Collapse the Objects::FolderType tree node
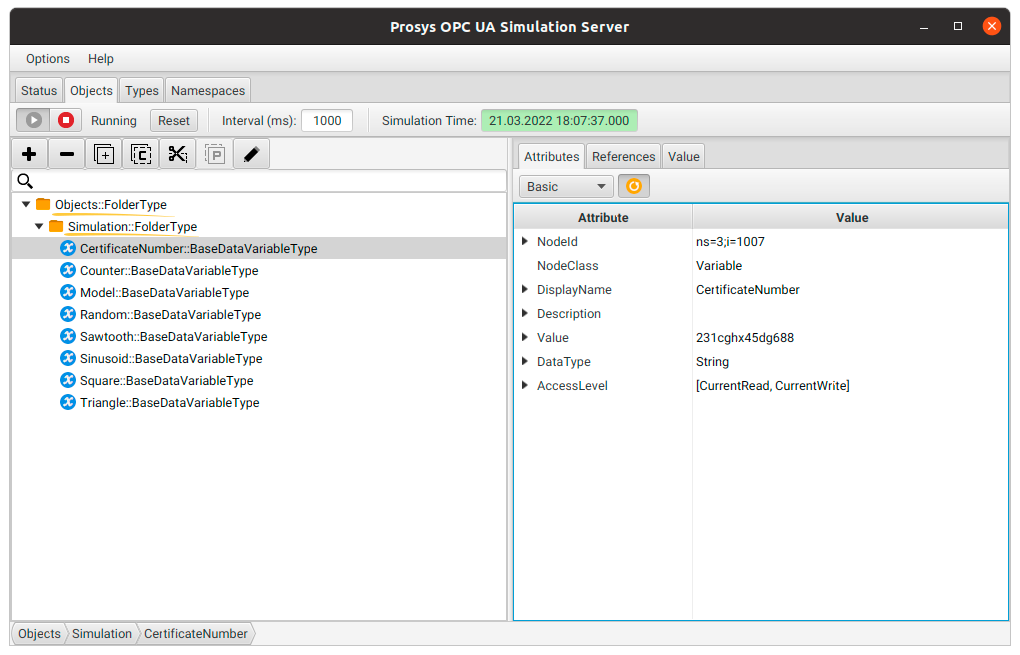Screen dimensions: 1020x655 pyautogui.click(x=26, y=204)
